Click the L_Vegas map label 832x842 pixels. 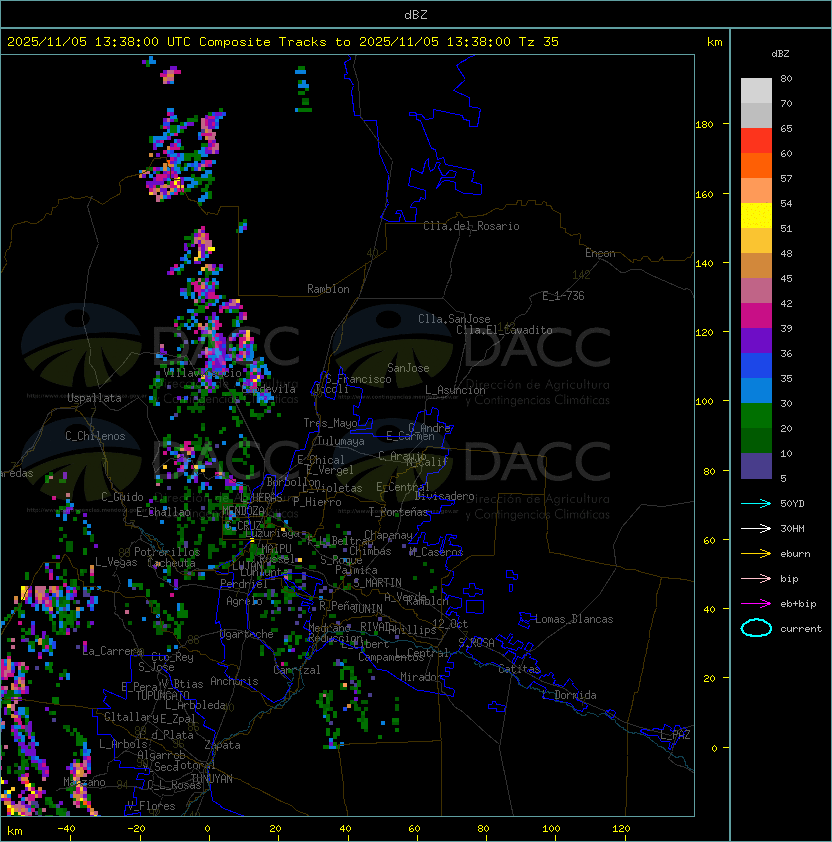pos(116,562)
